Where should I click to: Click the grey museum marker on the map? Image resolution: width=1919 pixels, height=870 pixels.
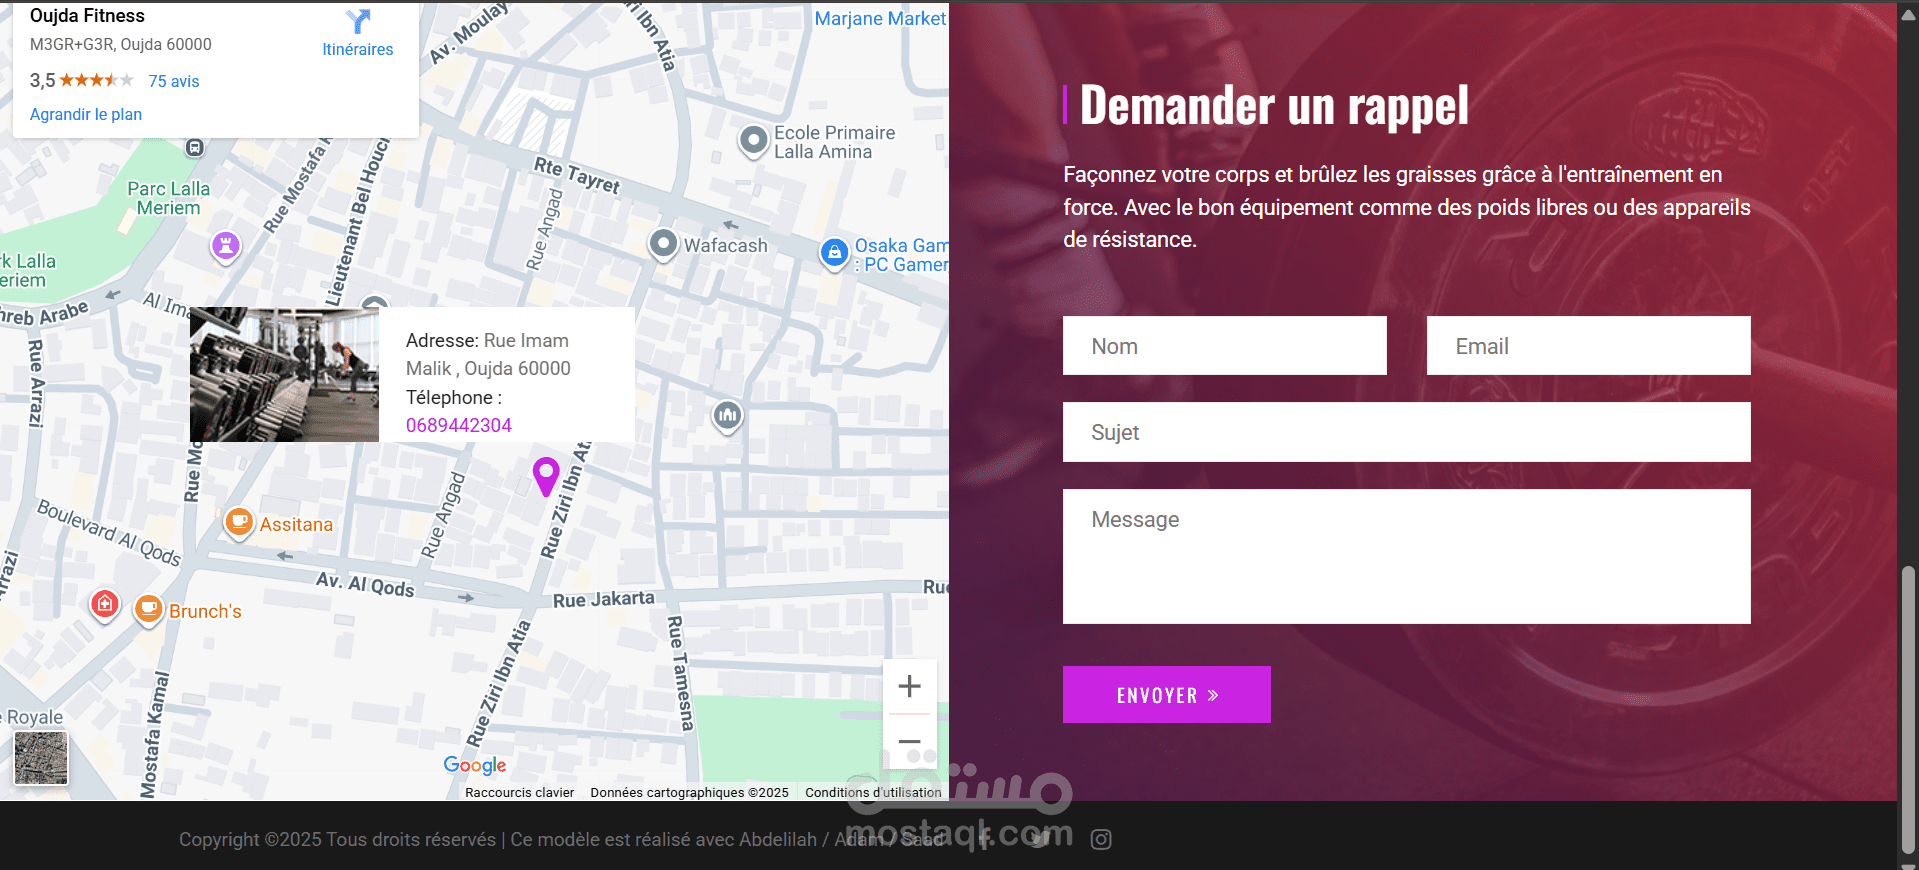727,415
